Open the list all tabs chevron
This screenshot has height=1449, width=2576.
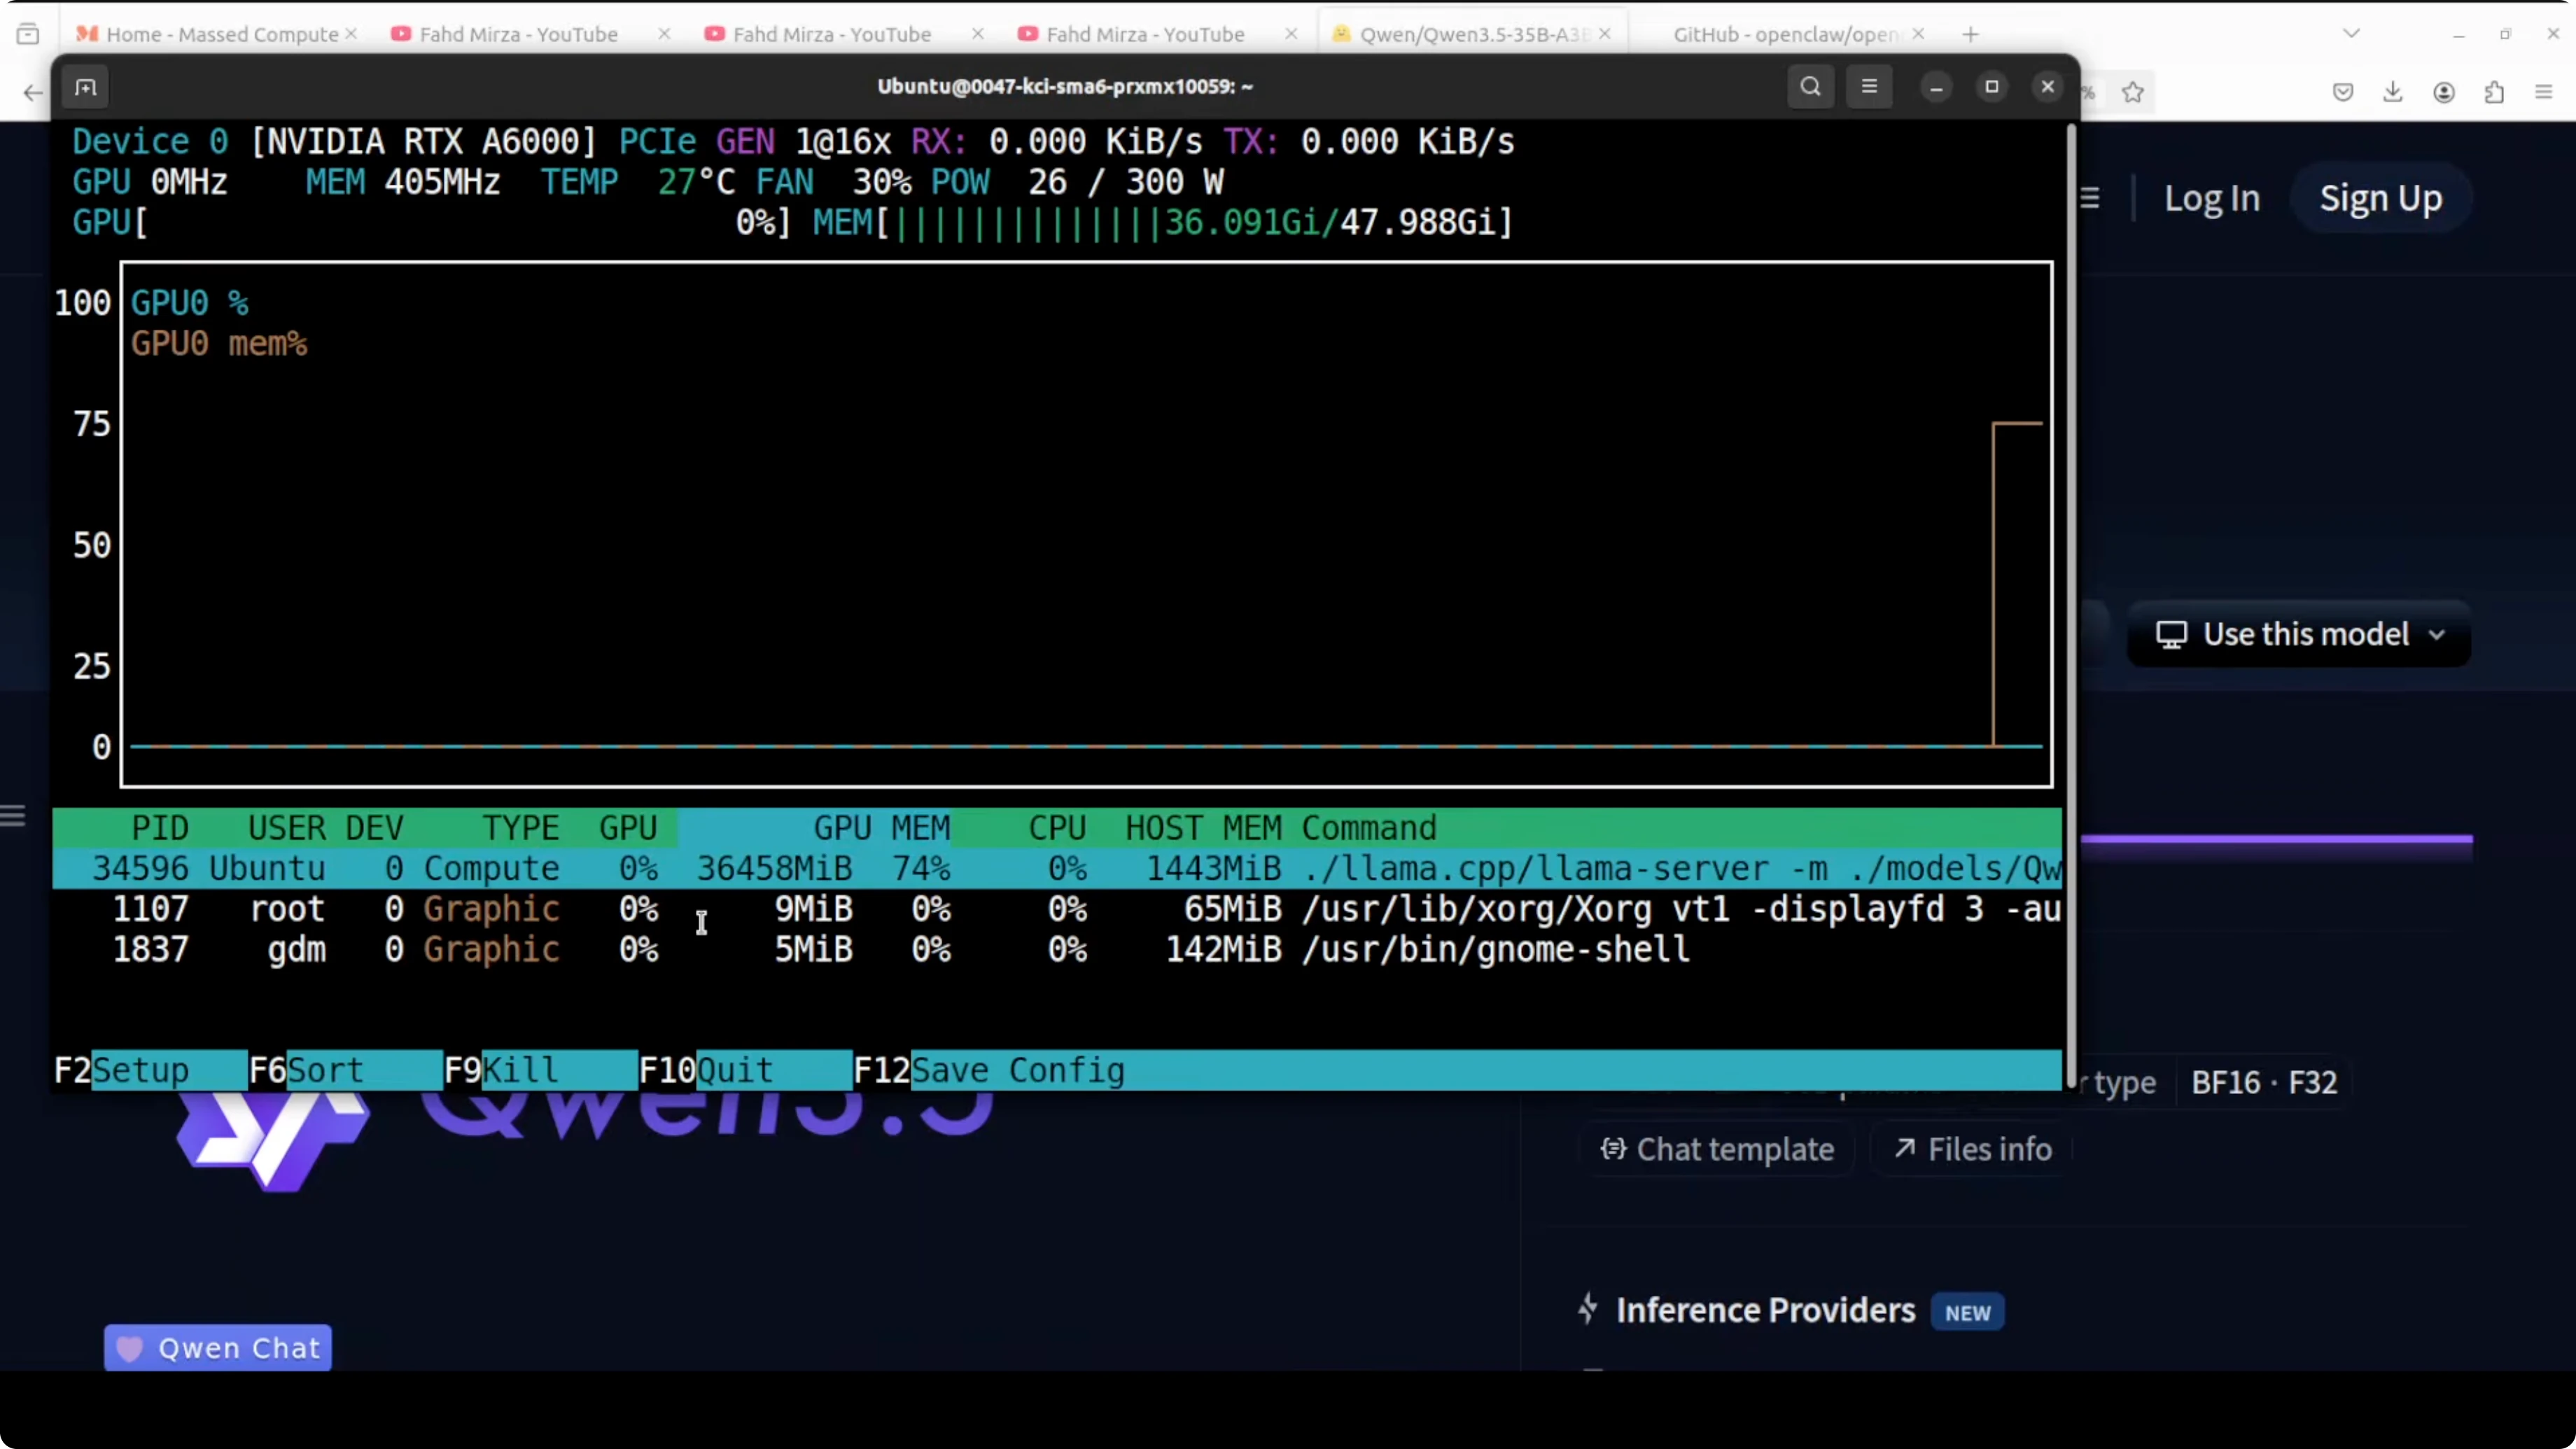[x=2351, y=34]
